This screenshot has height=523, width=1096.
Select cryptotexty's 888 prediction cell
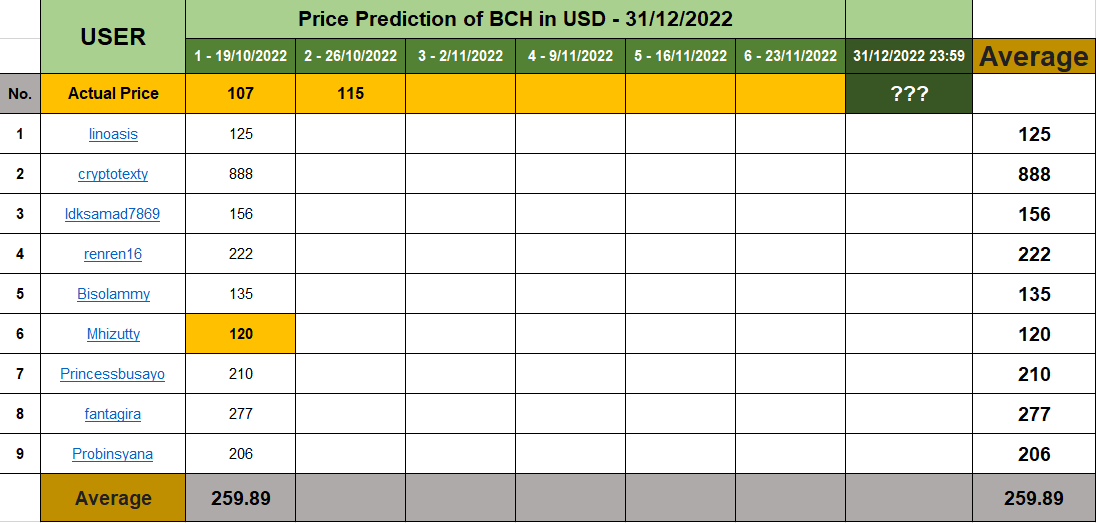(x=240, y=174)
